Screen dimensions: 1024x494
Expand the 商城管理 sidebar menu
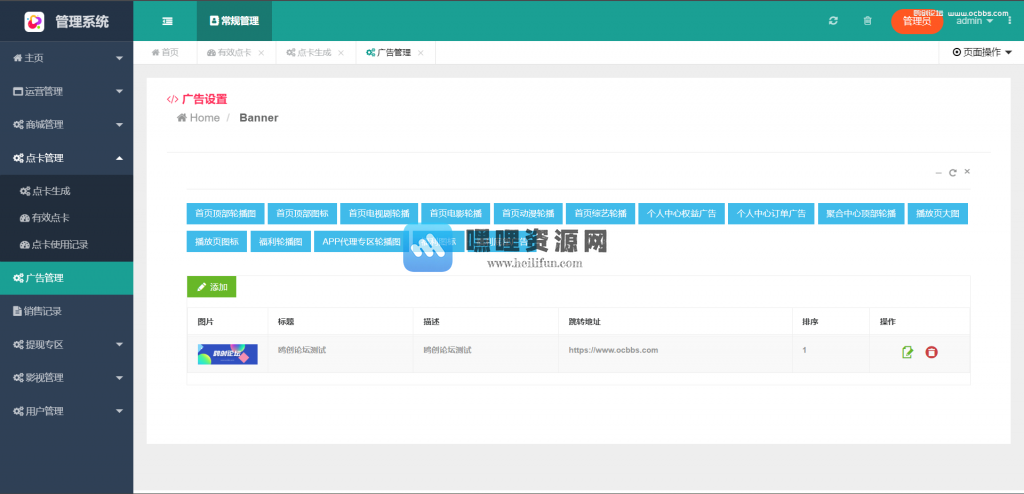pos(67,125)
